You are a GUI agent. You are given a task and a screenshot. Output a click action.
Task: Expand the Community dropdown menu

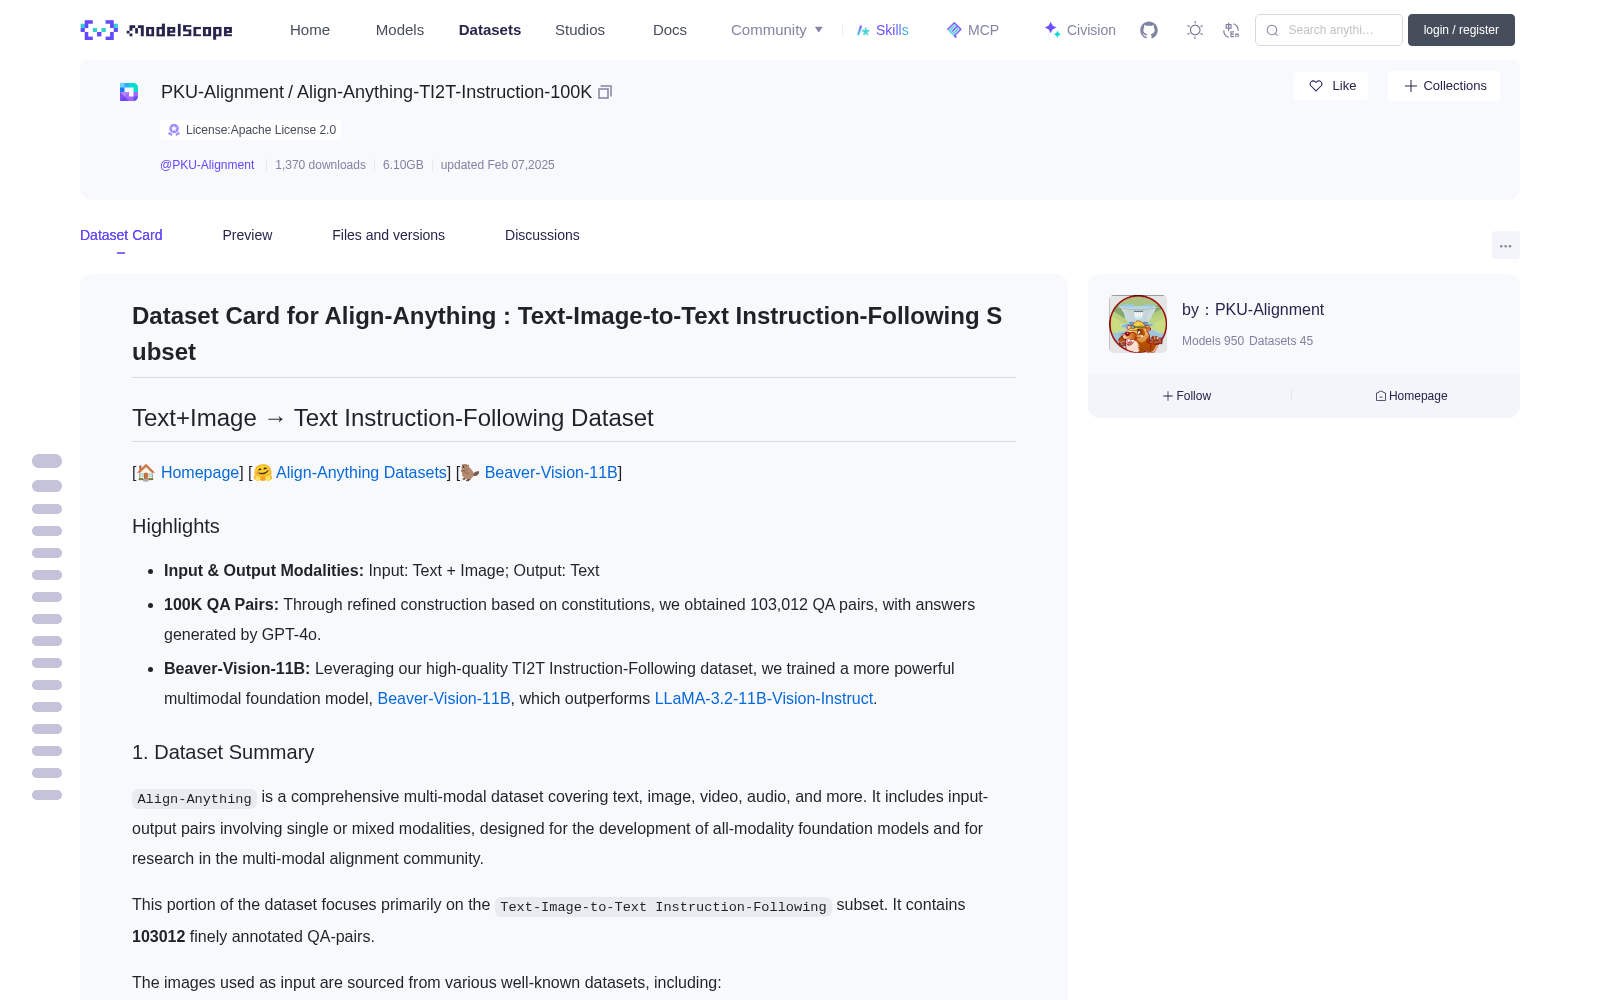coord(777,30)
